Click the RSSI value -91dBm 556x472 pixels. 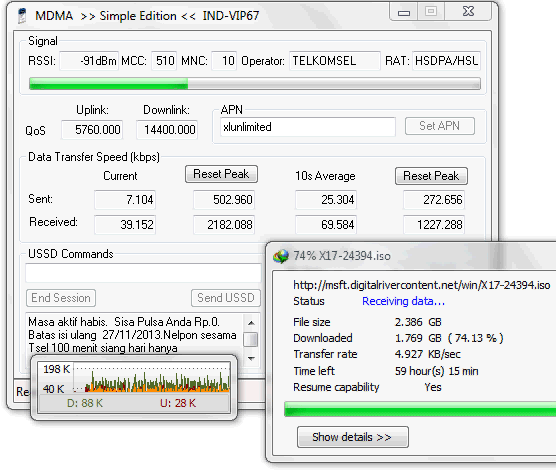(89, 61)
